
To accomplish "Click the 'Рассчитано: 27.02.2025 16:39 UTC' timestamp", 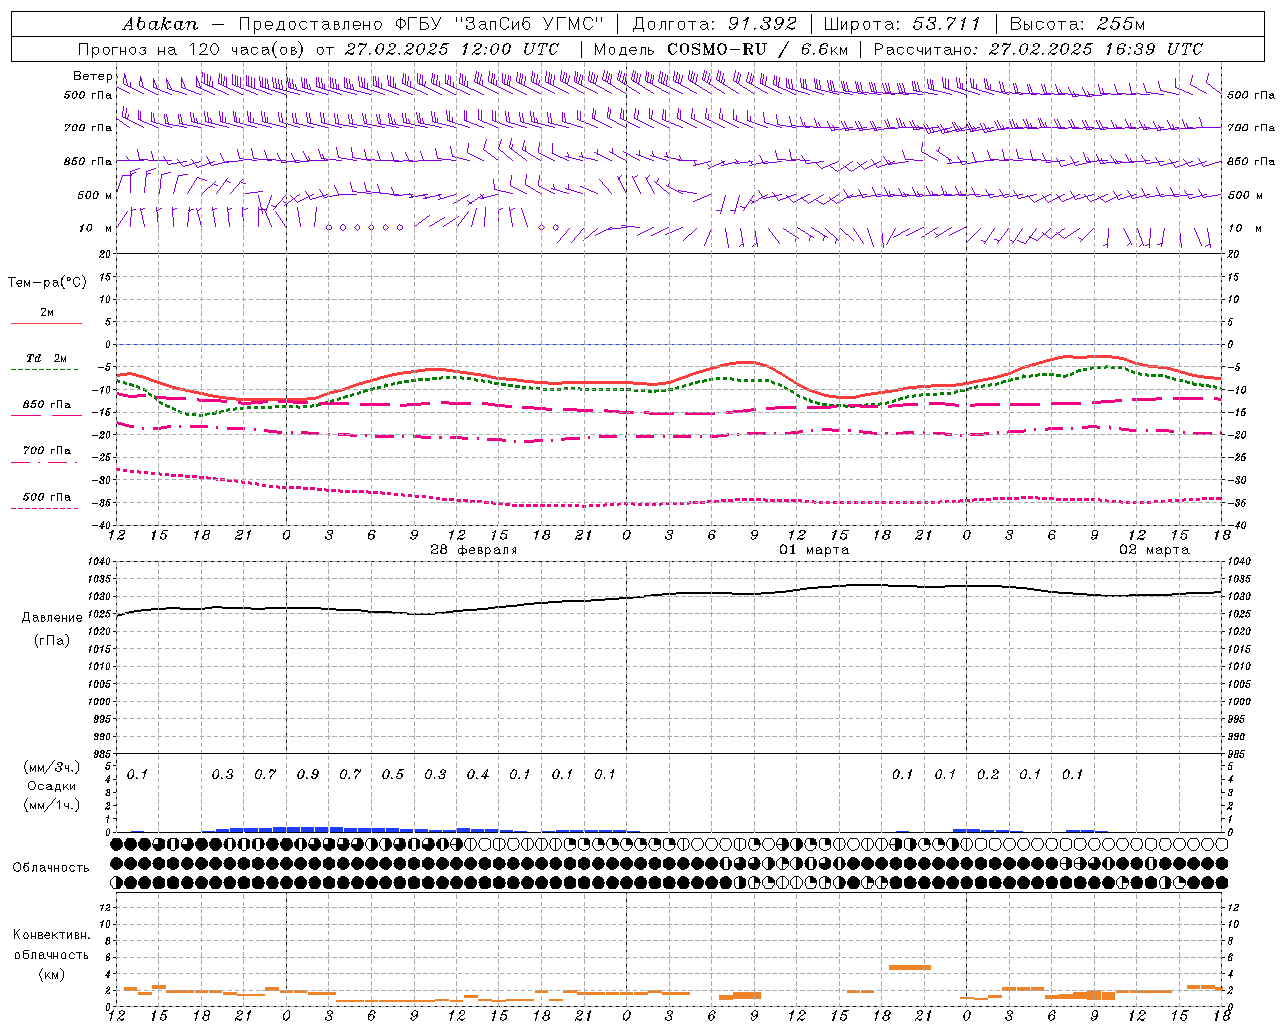I will pos(1038,49).
